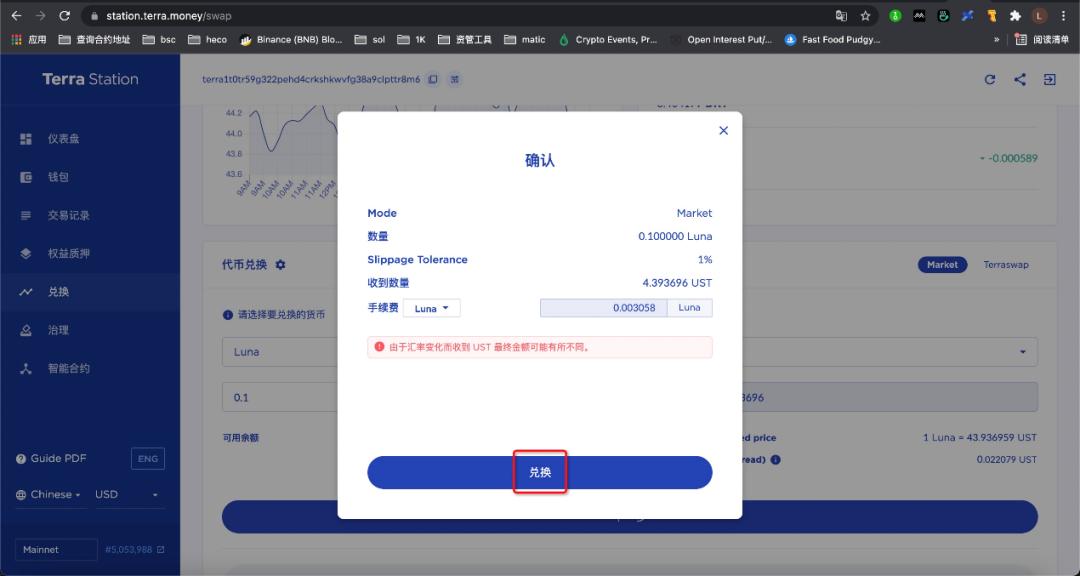The image size is (1080, 576).
Task: Copy the wallet address terra1t0tr59g322pehd
Action: [x=430, y=78]
